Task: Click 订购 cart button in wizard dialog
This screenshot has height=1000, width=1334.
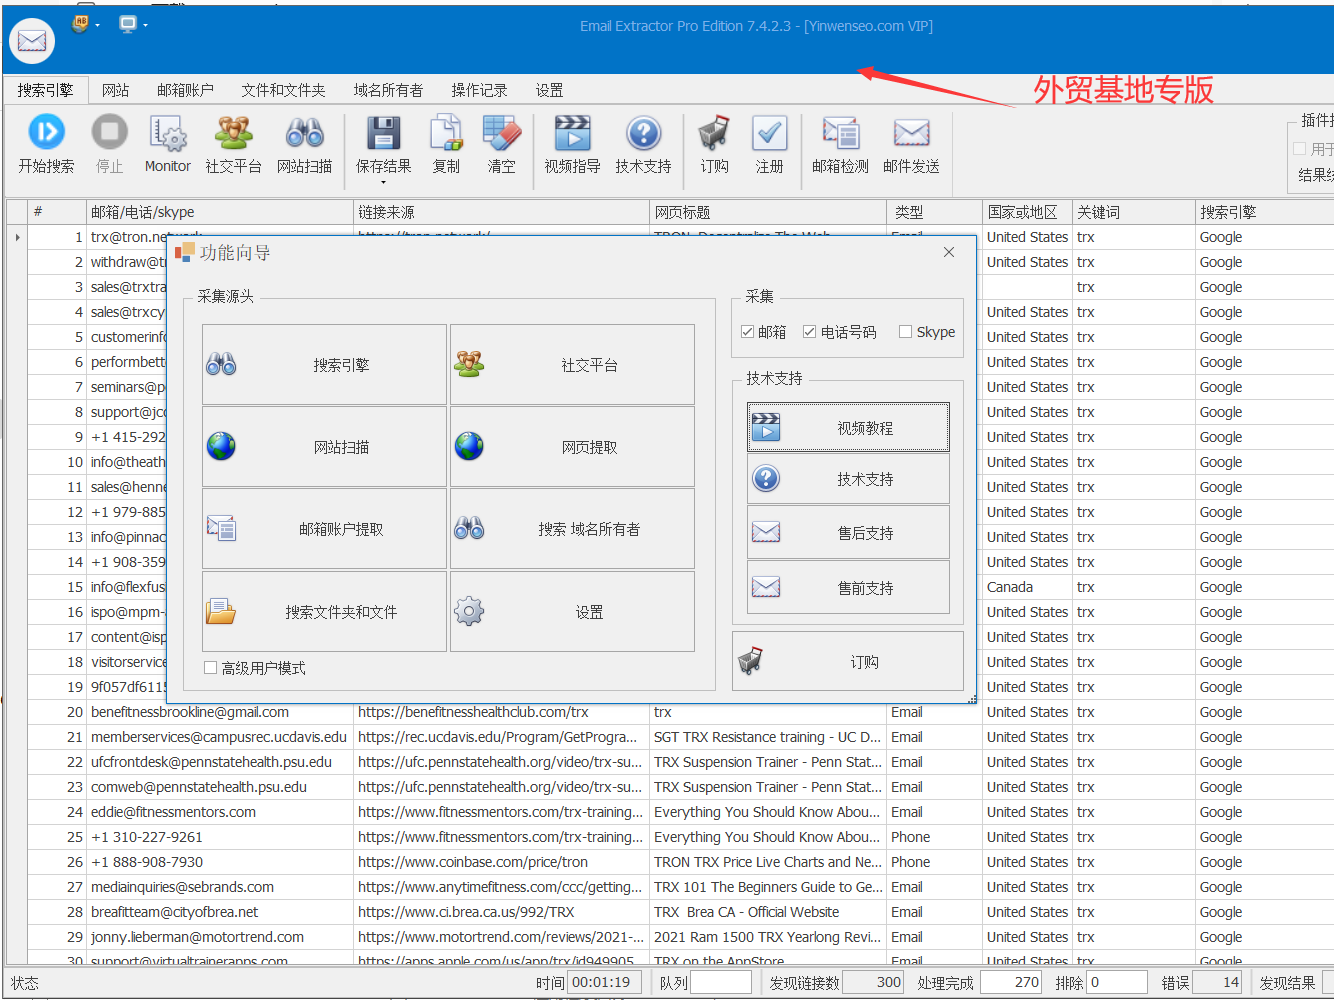Action: click(848, 661)
